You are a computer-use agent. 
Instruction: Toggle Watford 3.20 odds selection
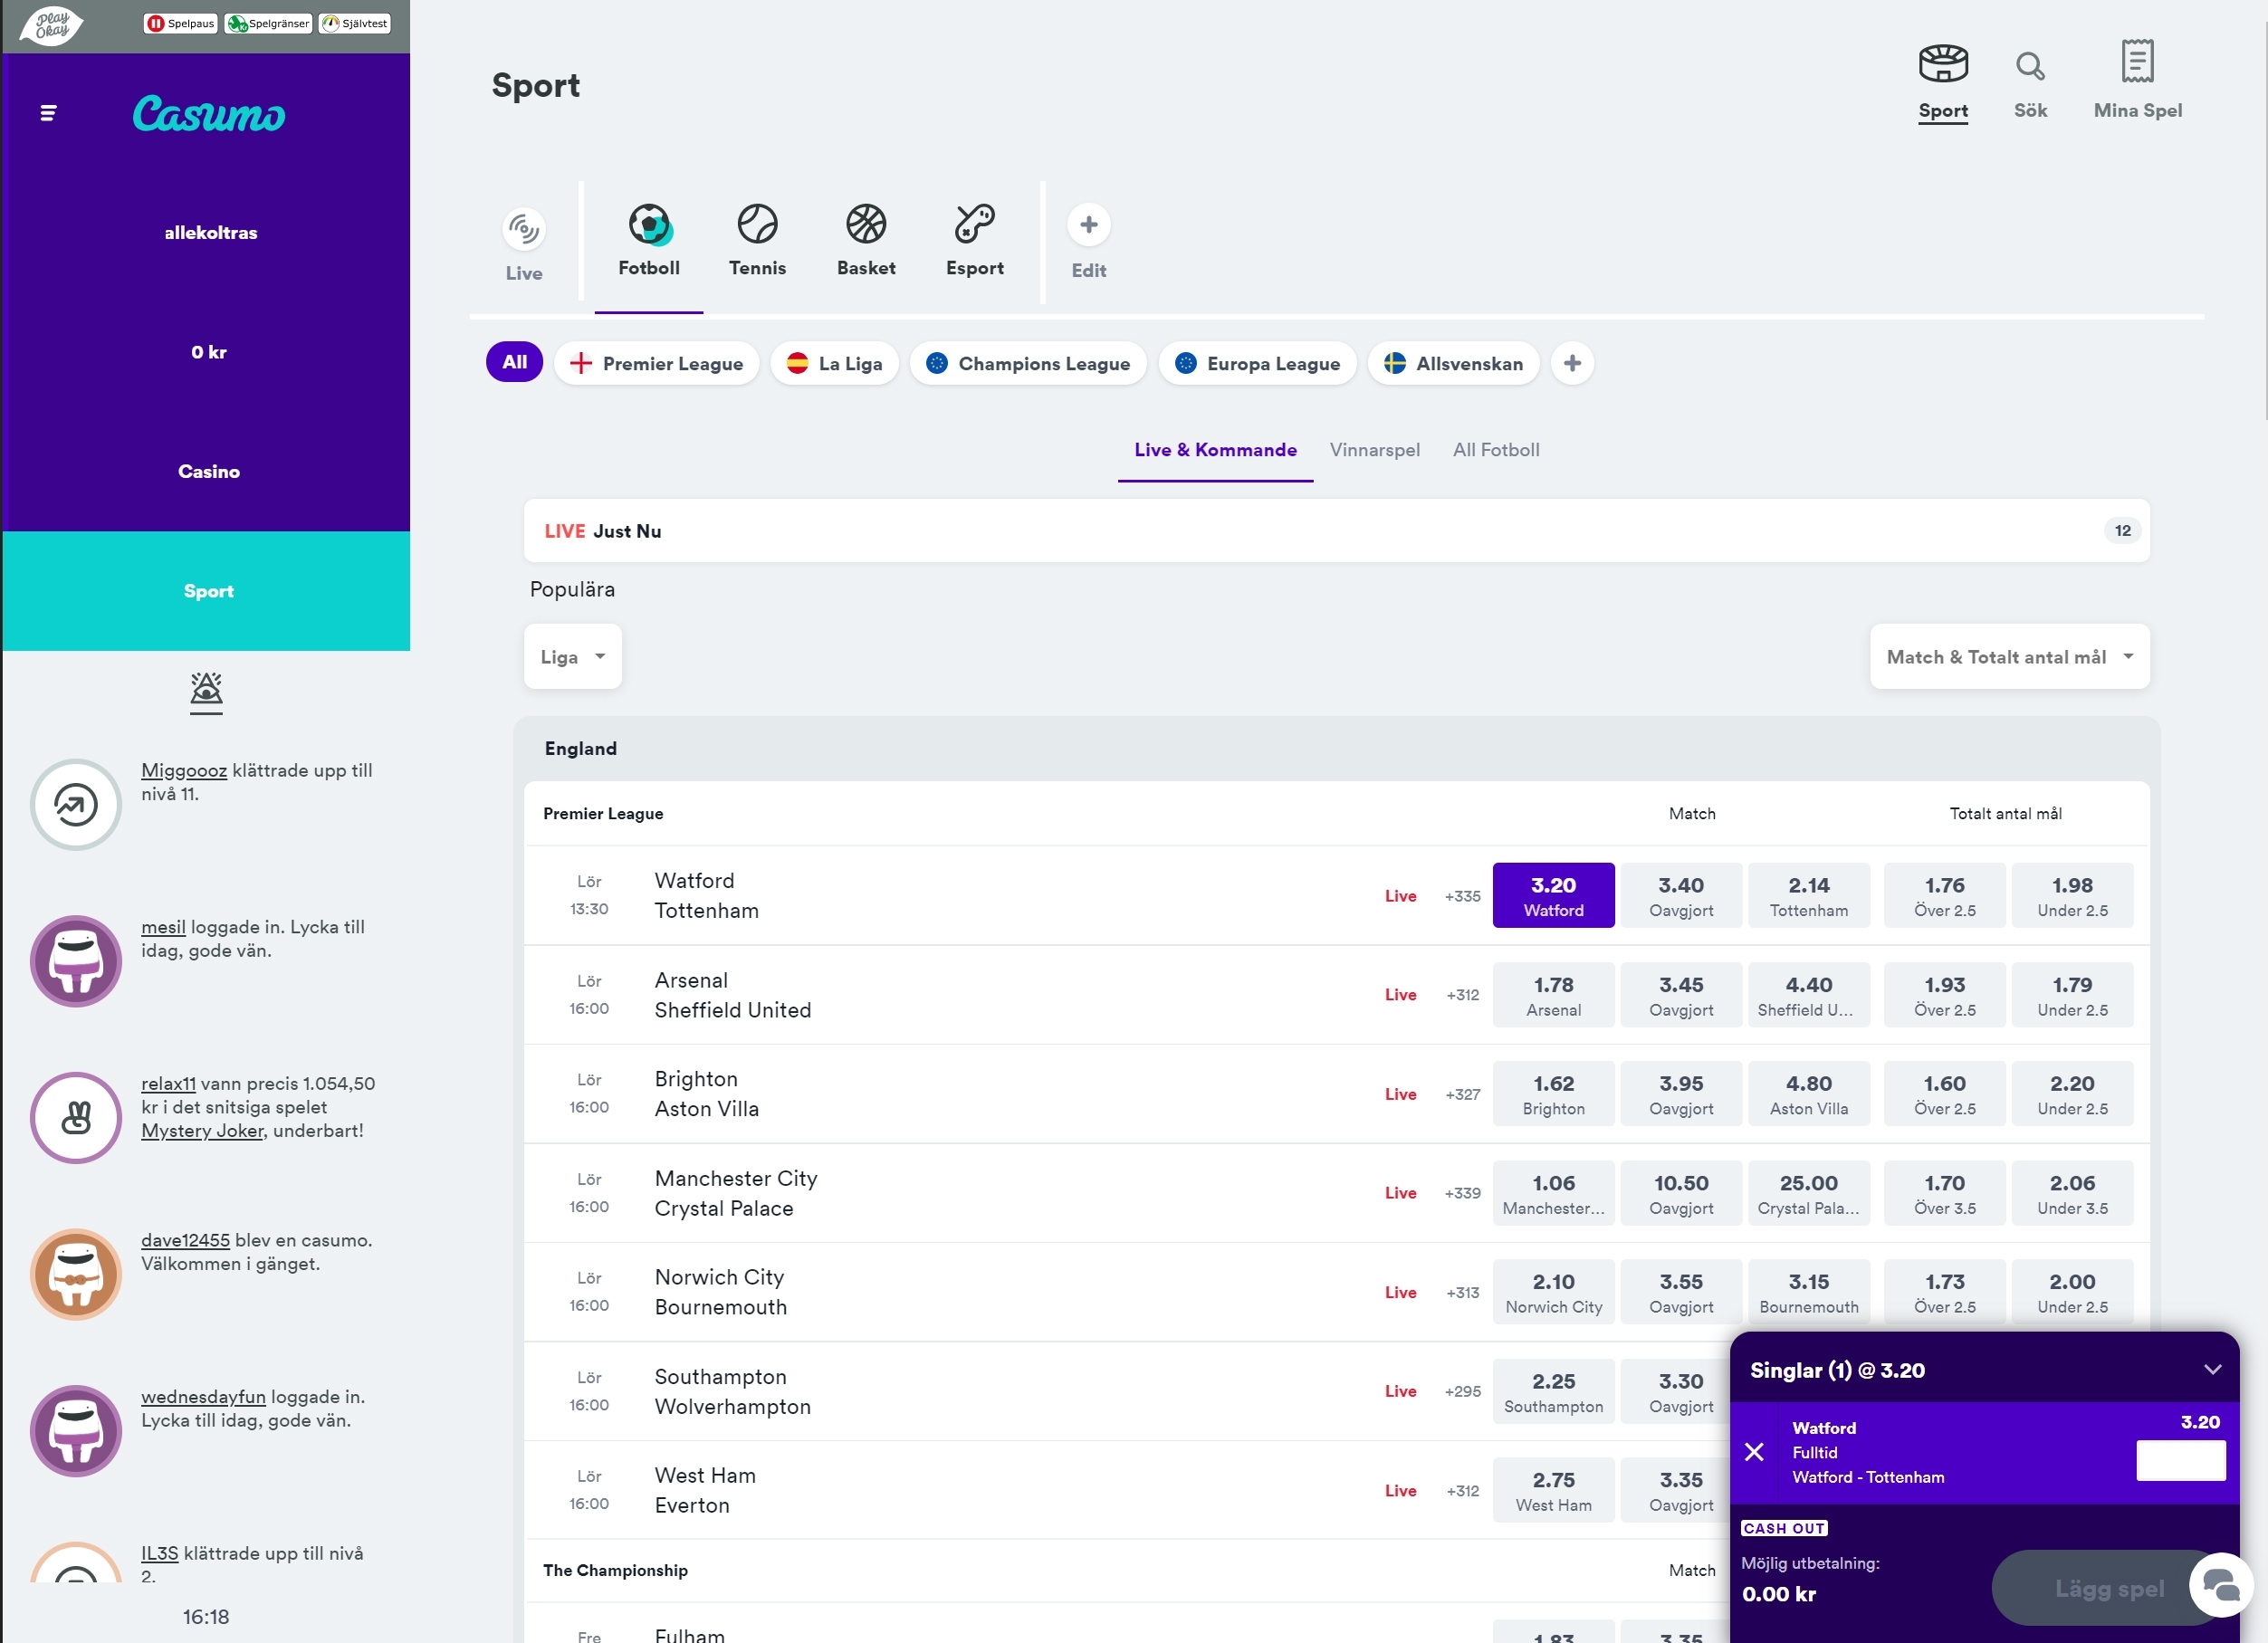click(x=1553, y=895)
